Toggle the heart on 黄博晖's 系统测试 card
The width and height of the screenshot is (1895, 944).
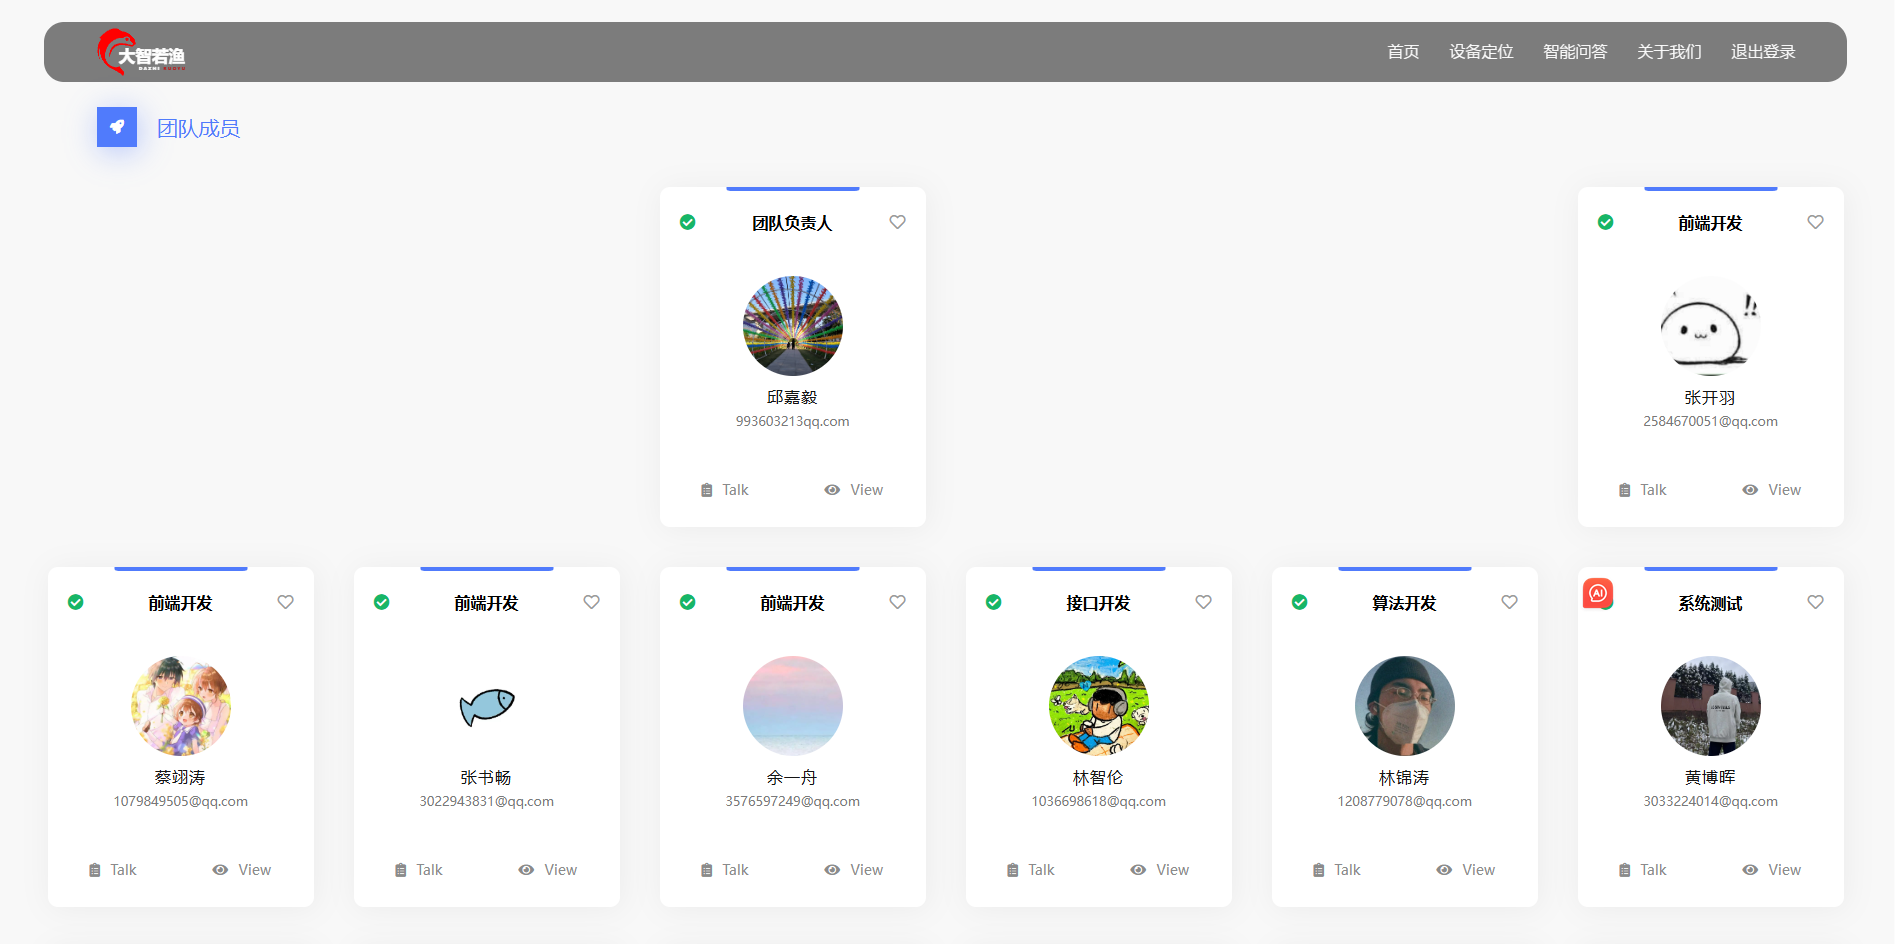click(x=1816, y=602)
